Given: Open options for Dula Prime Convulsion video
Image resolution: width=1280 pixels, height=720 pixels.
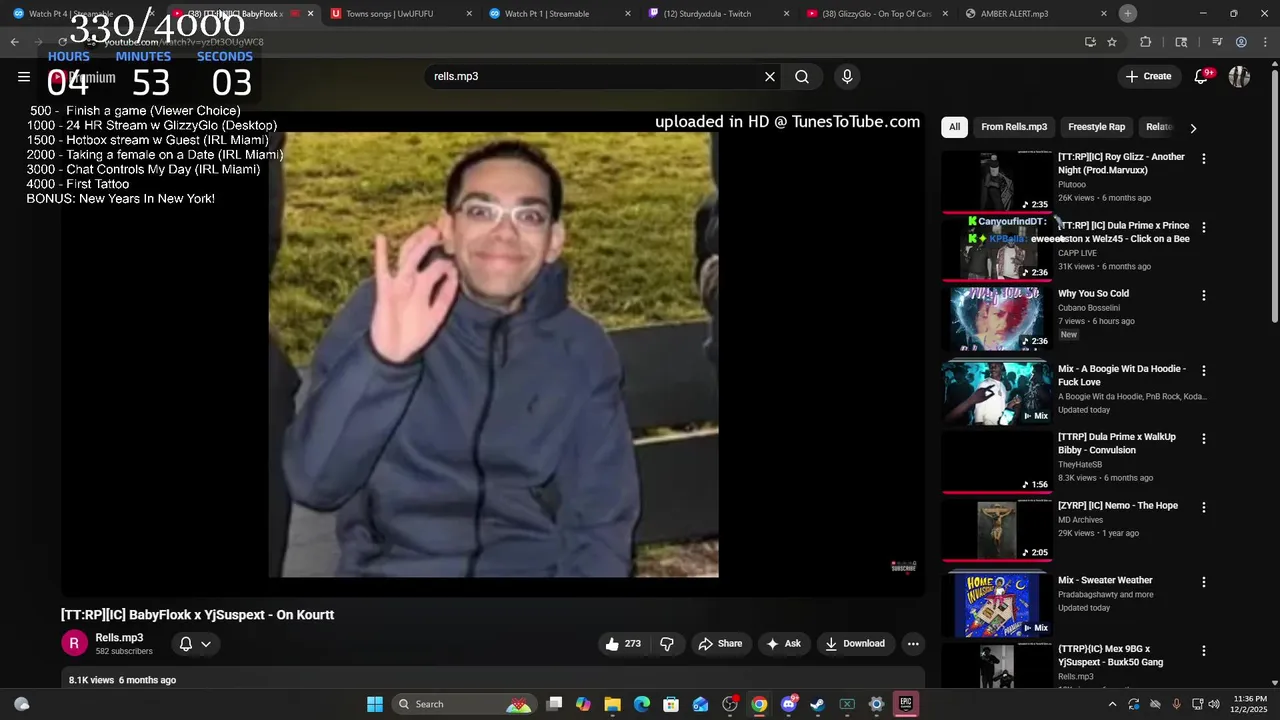Looking at the screenshot, I should tap(1204, 439).
